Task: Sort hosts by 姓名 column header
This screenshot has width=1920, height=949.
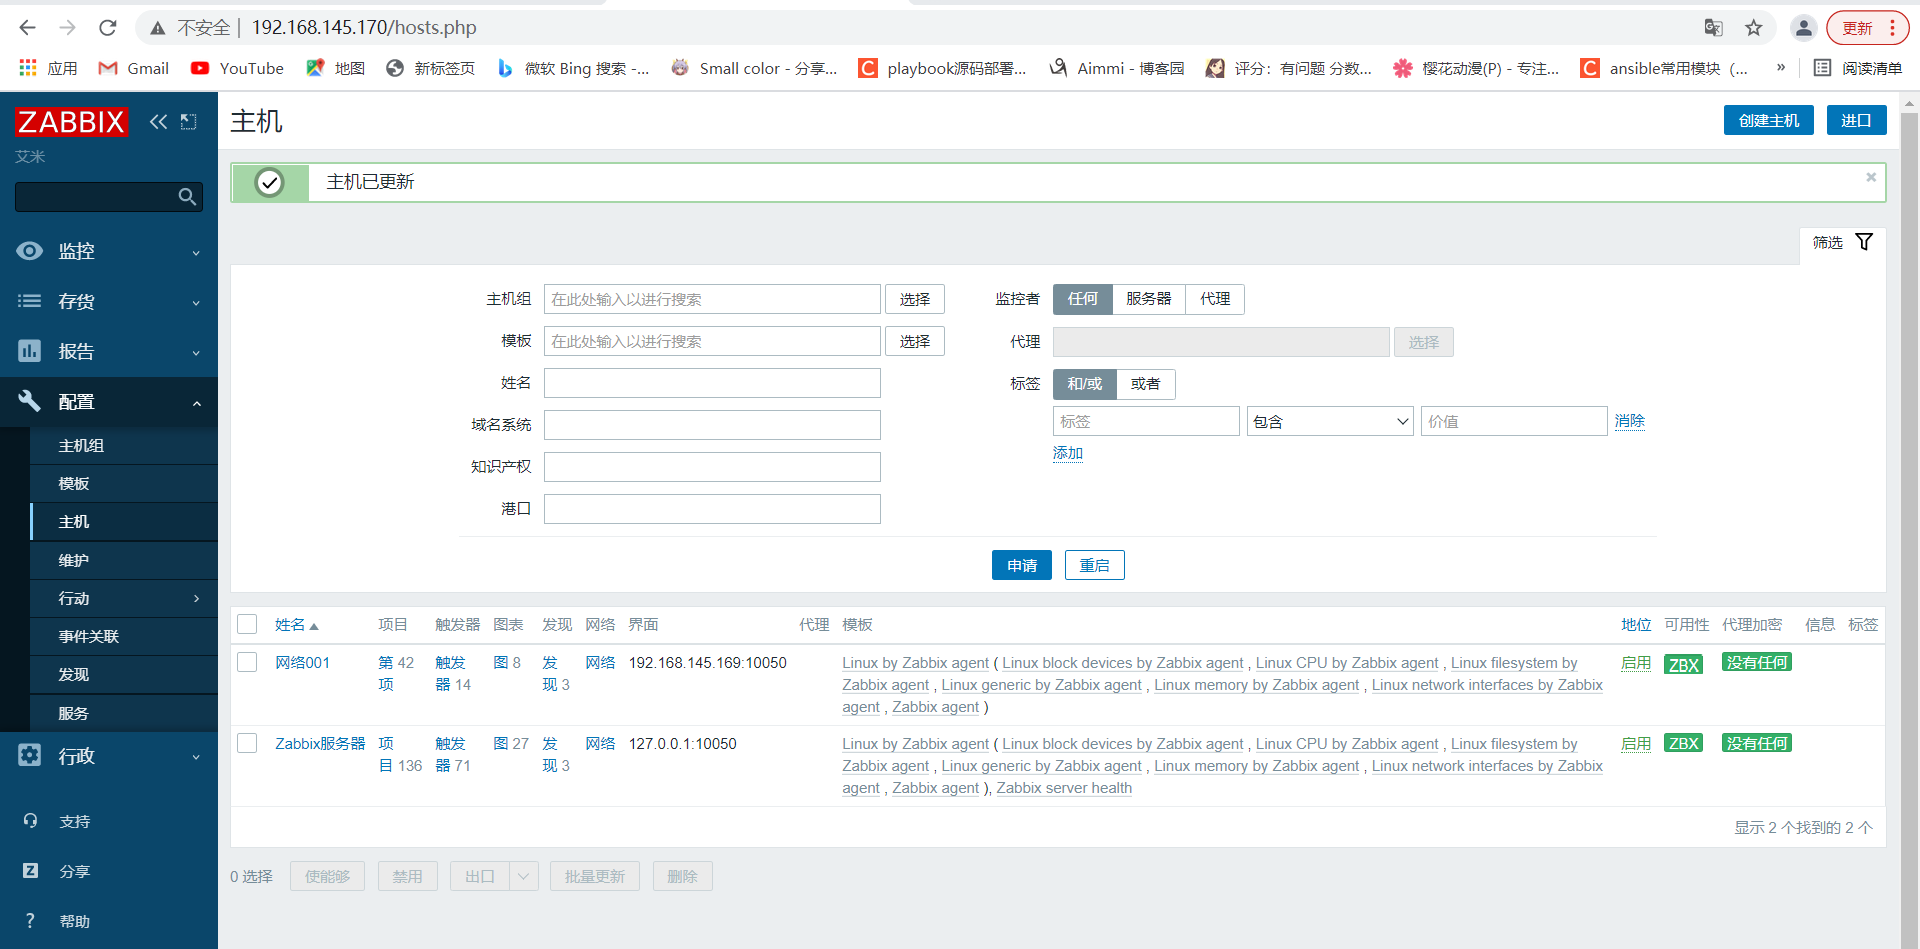Action: tap(296, 624)
